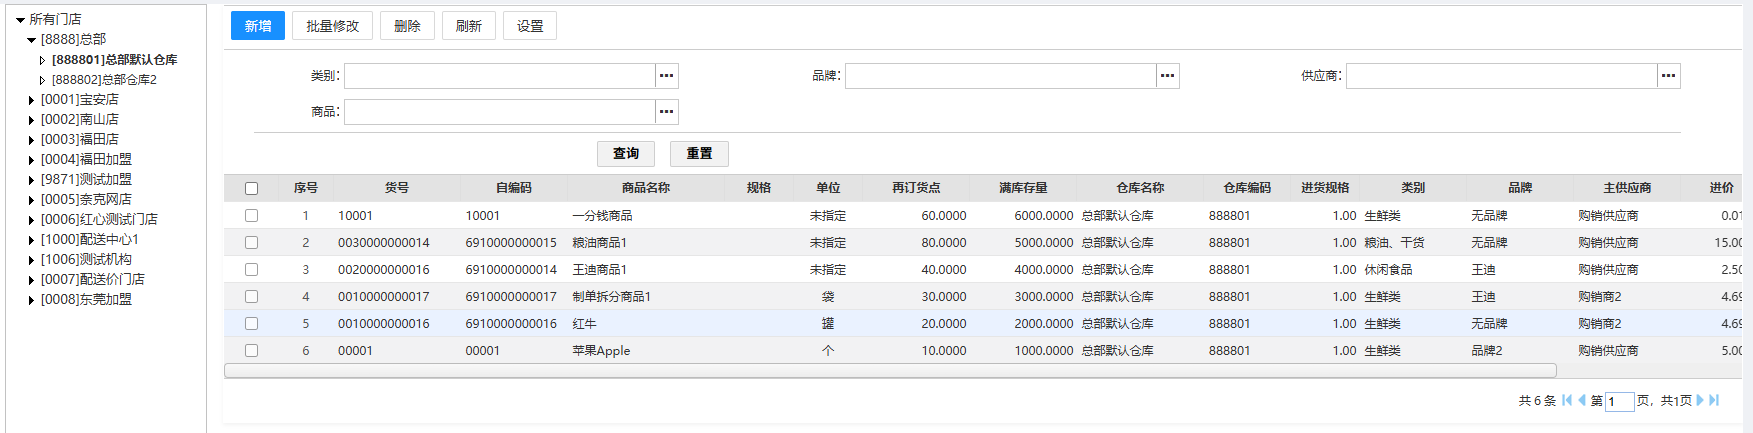Select the [1000]配送中心1 node
The height and width of the screenshot is (433, 1753).
click(x=90, y=239)
